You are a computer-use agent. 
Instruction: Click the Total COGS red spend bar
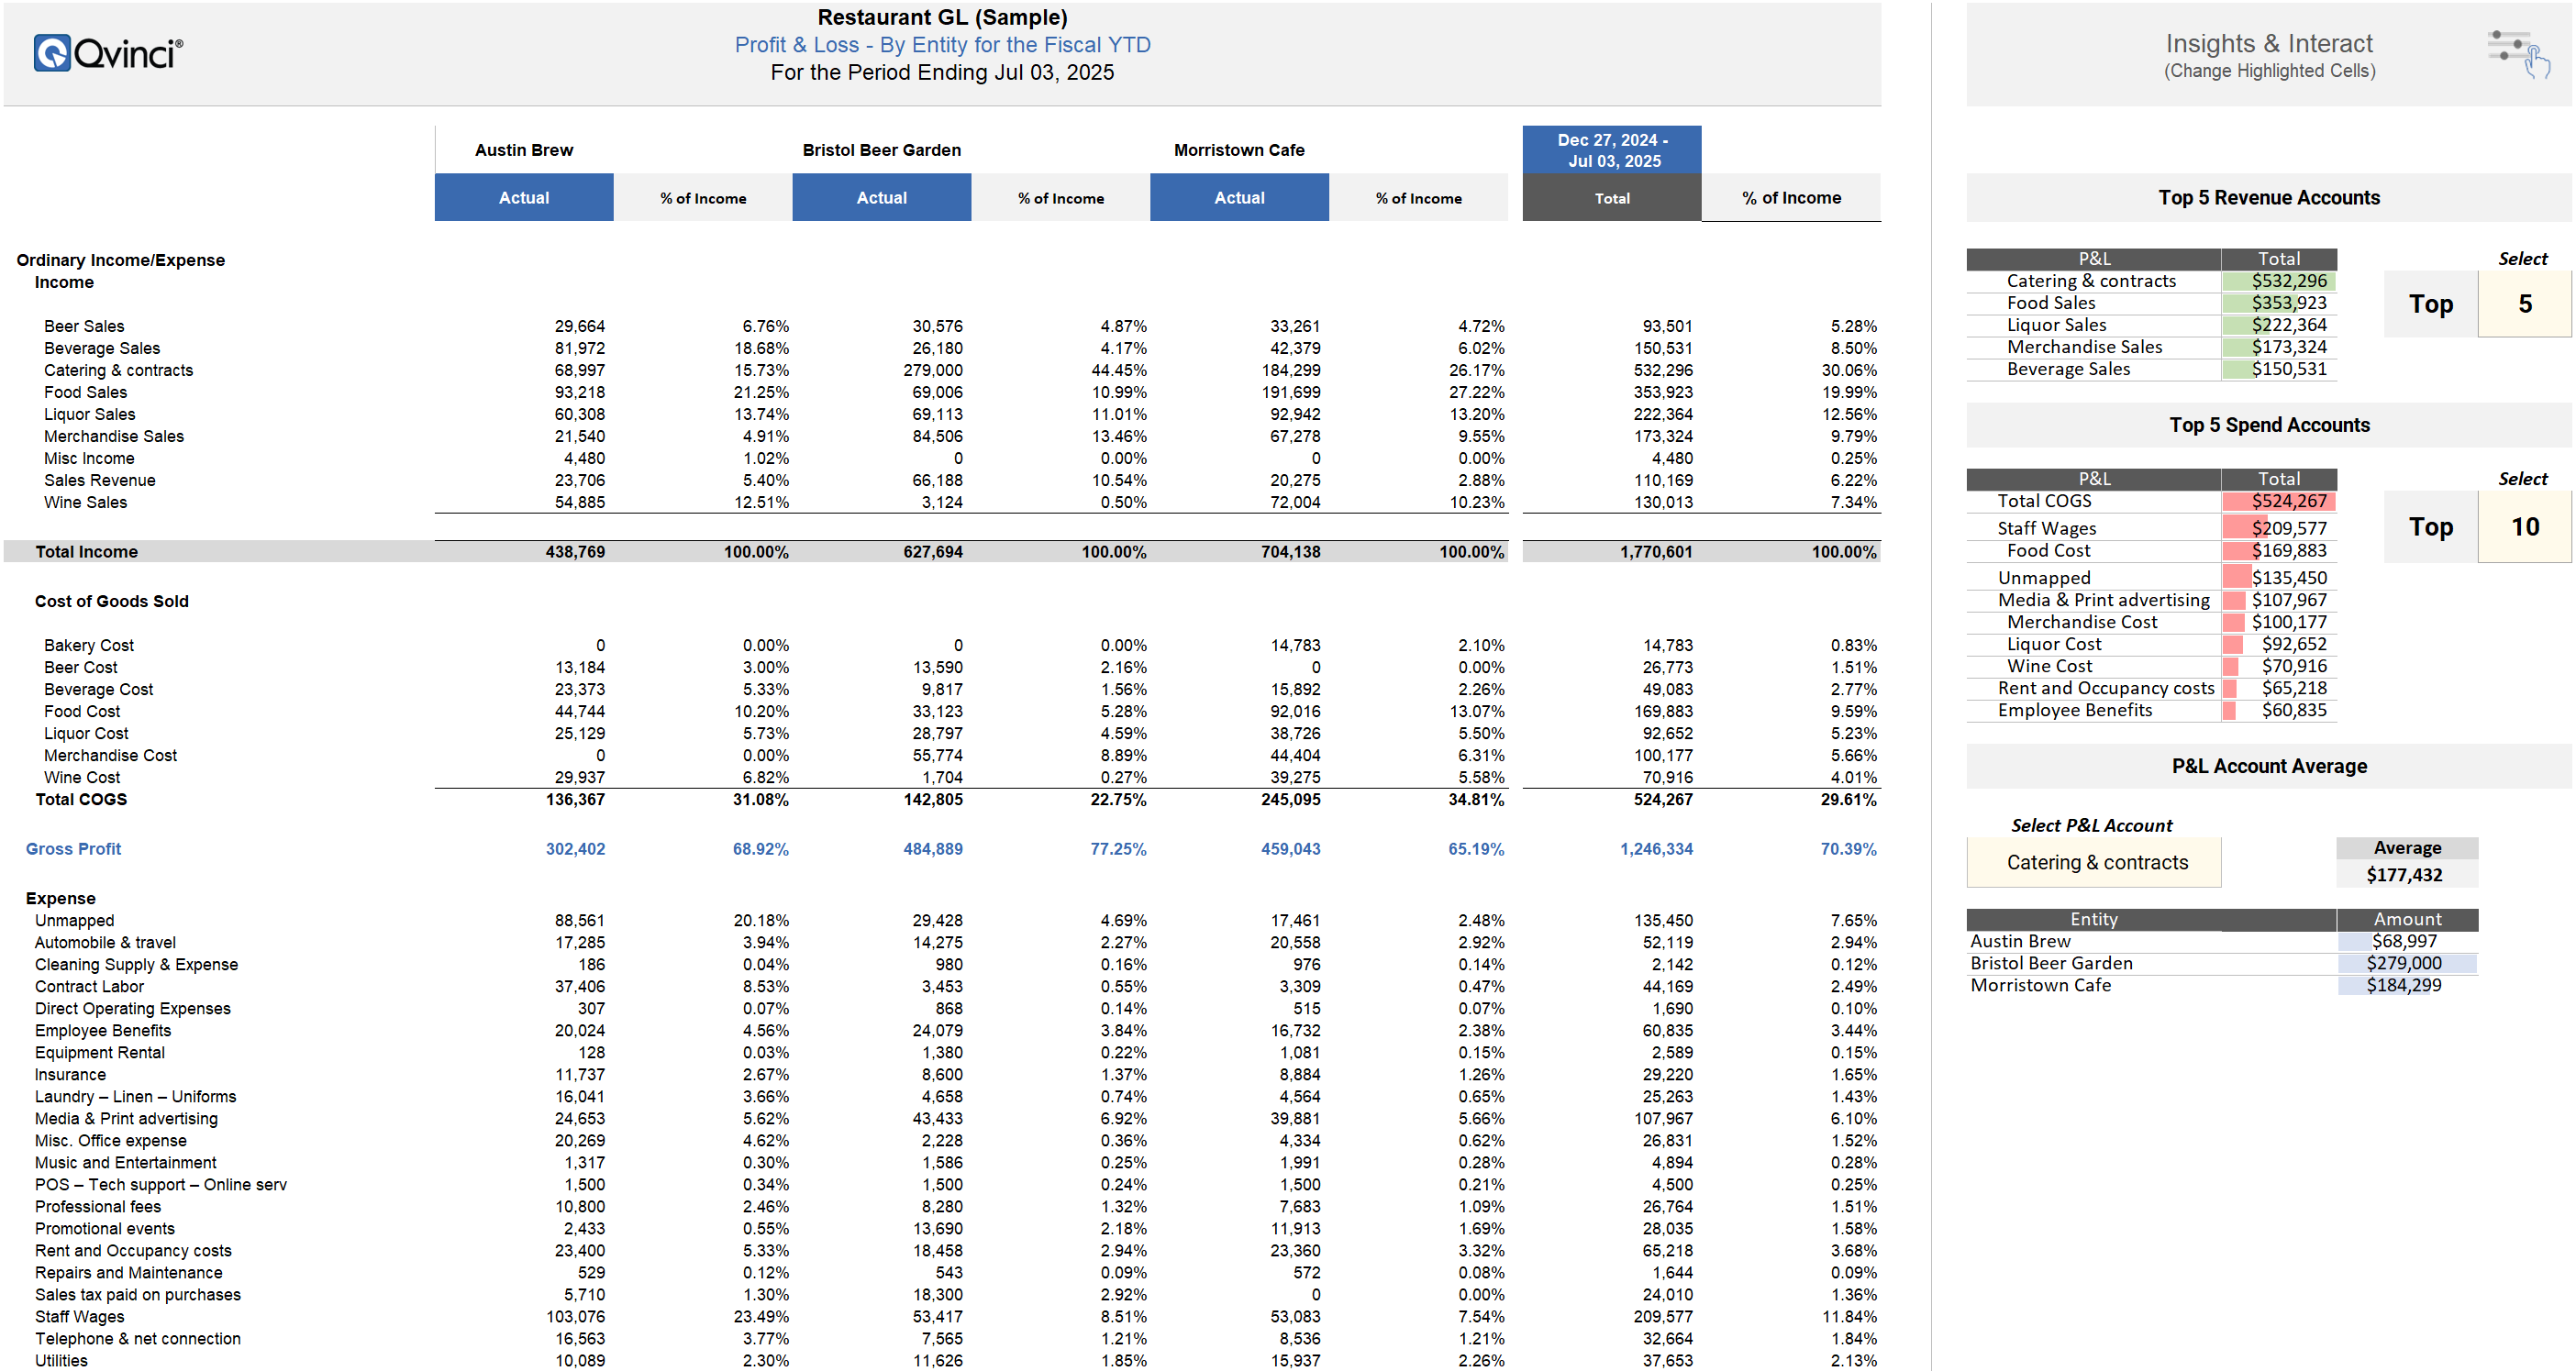click(2279, 501)
